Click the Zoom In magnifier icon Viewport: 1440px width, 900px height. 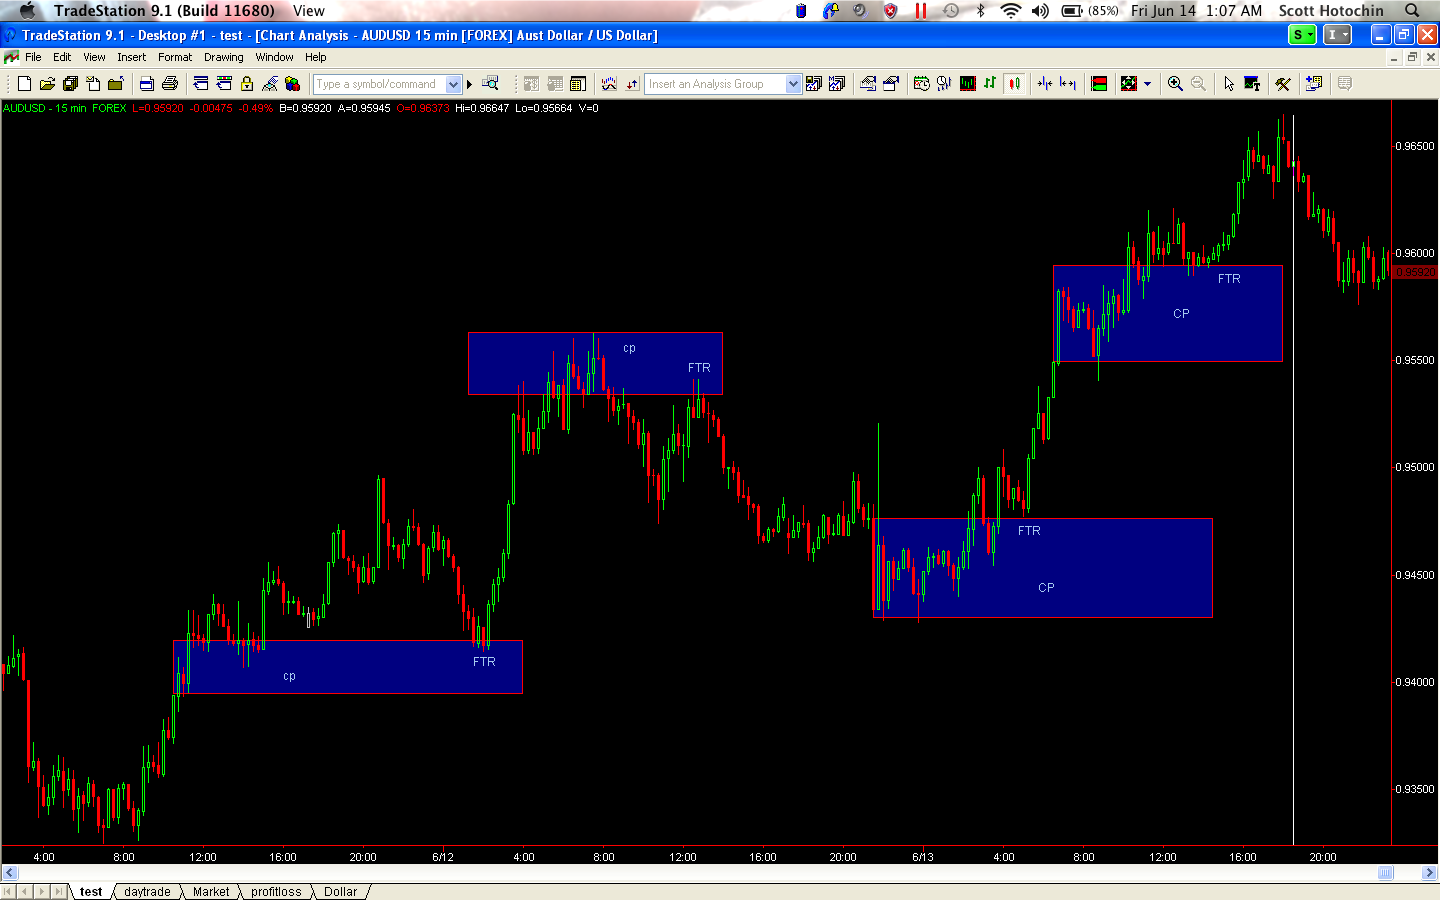click(x=1175, y=84)
